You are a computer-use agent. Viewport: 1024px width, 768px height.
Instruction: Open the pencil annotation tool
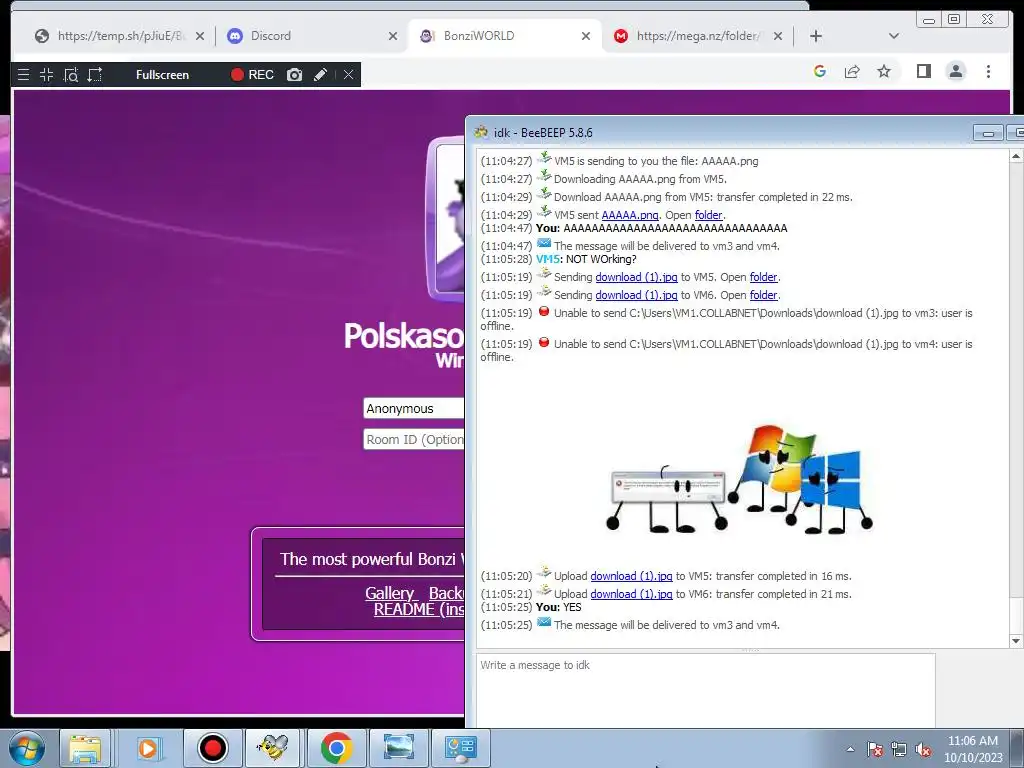click(320, 74)
